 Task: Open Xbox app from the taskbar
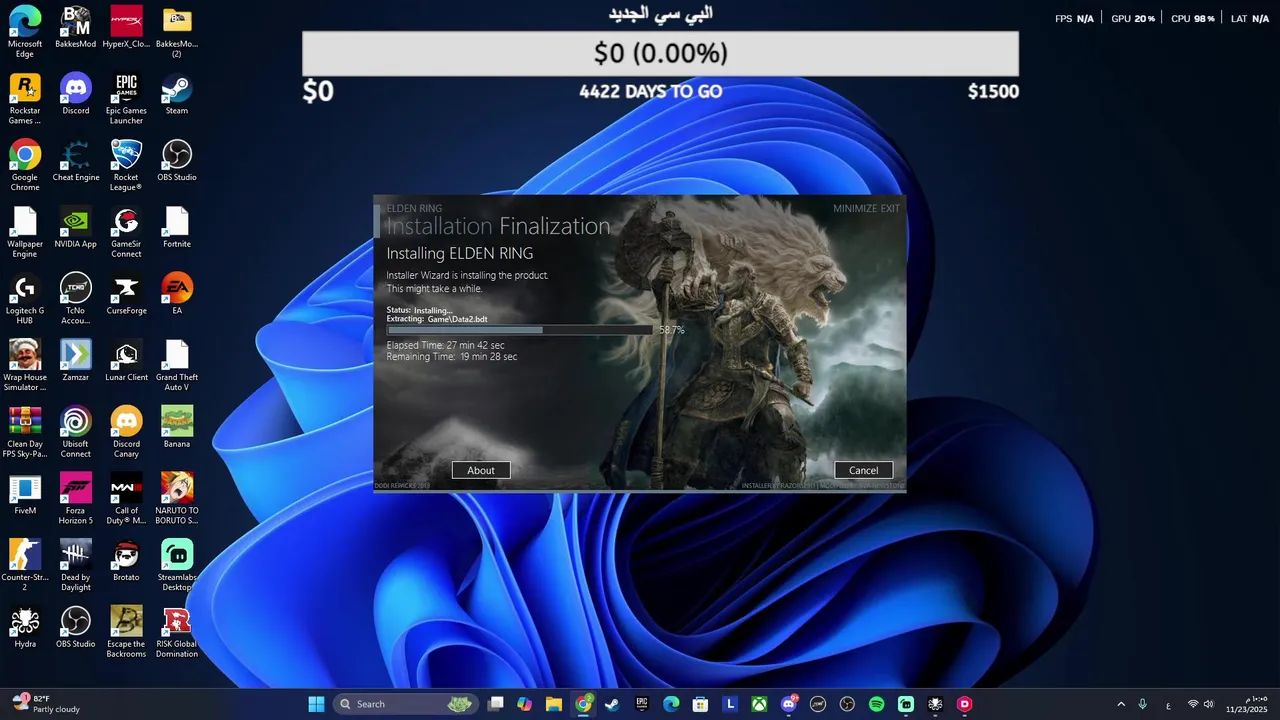(x=759, y=704)
